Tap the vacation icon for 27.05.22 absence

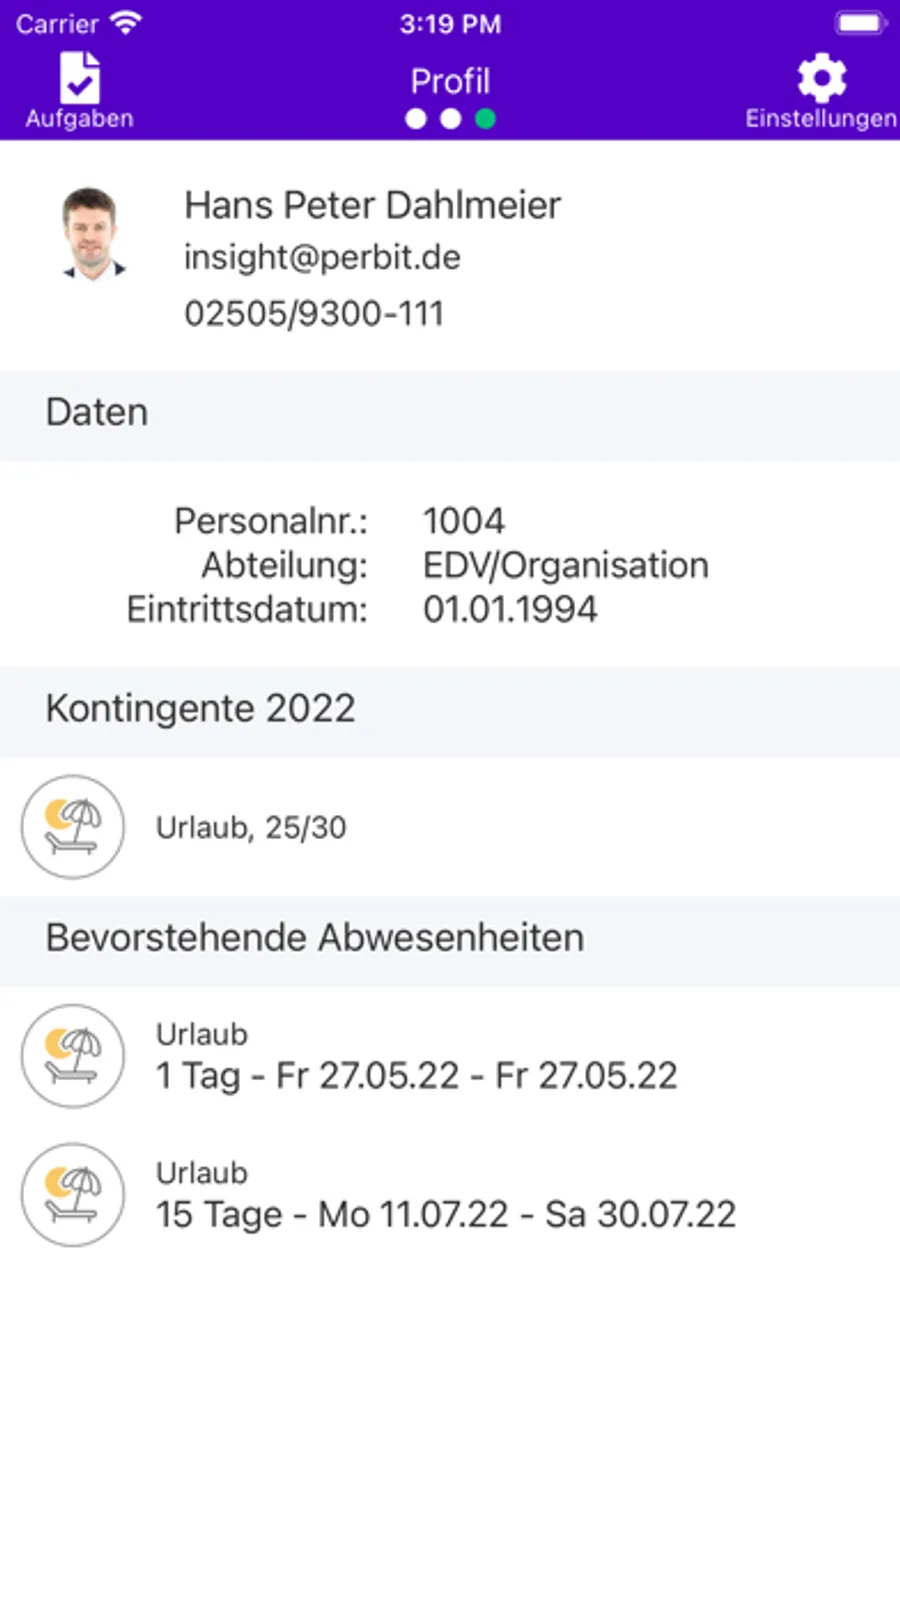pyautogui.click(x=73, y=1056)
